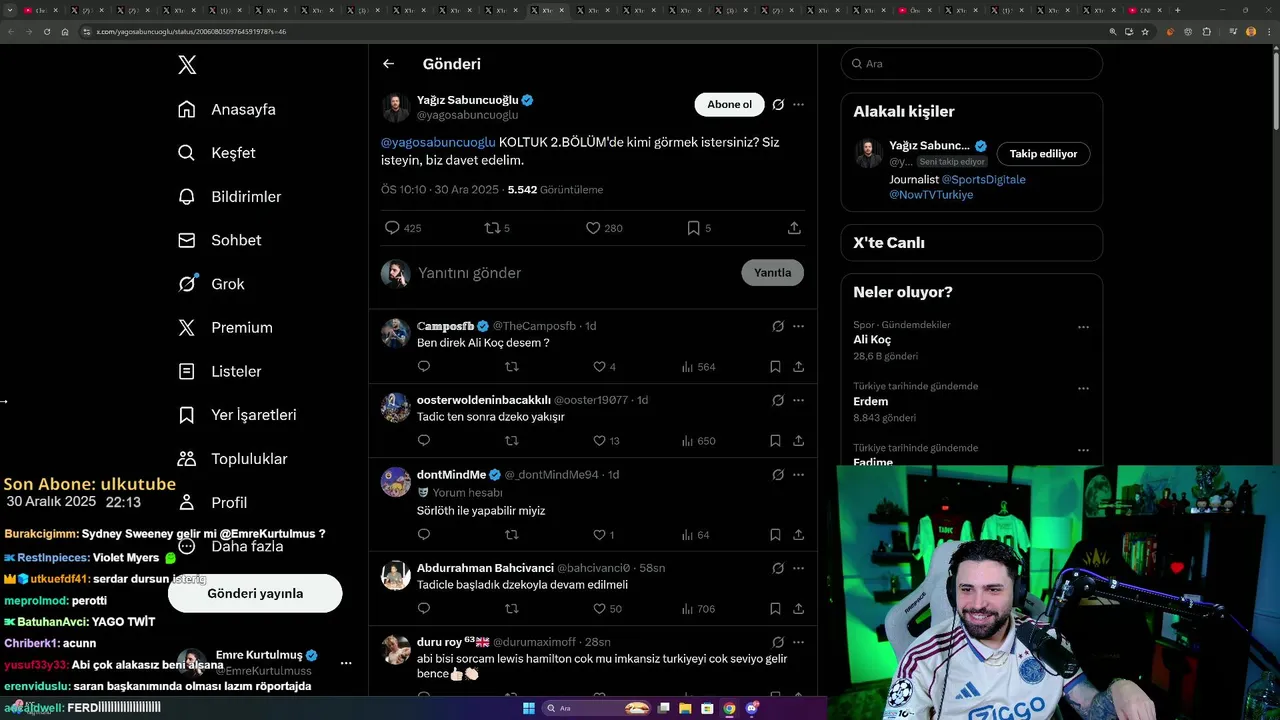Open more options on dontMindMe reply
The width and height of the screenshot is (1280, 720).
coord(798,474)
